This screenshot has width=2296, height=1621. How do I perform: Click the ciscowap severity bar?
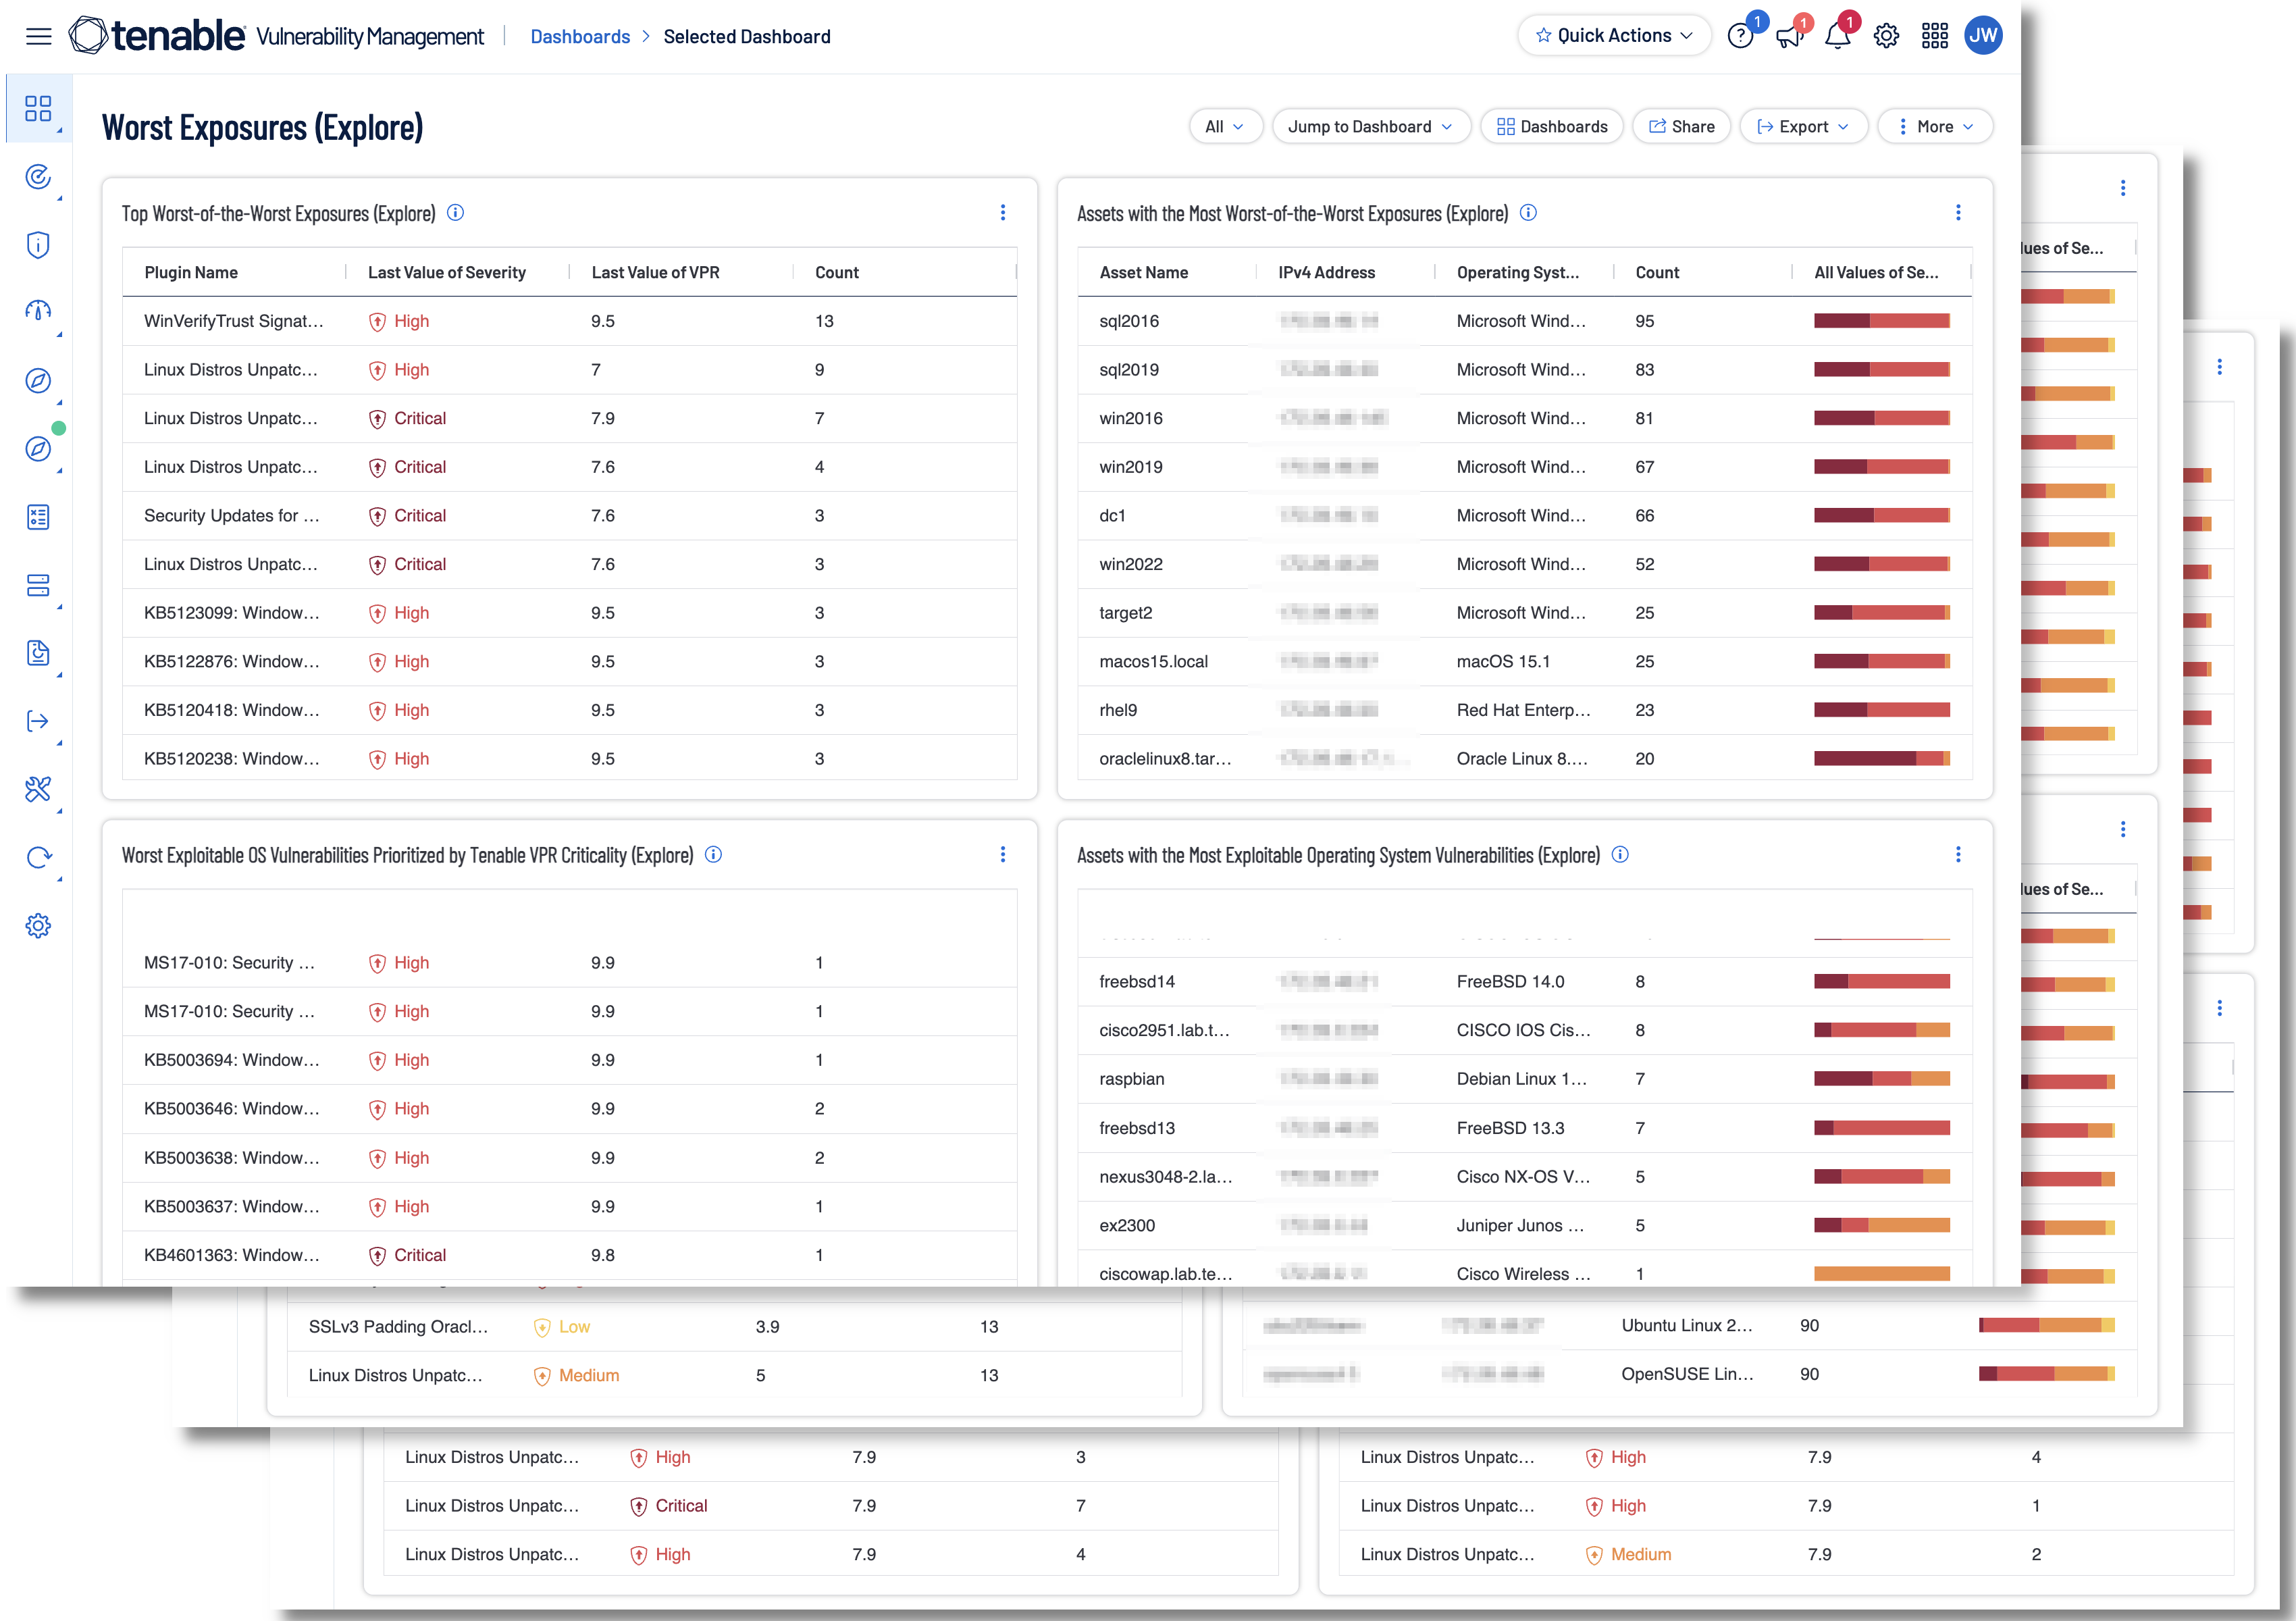pos(1882,1274)
